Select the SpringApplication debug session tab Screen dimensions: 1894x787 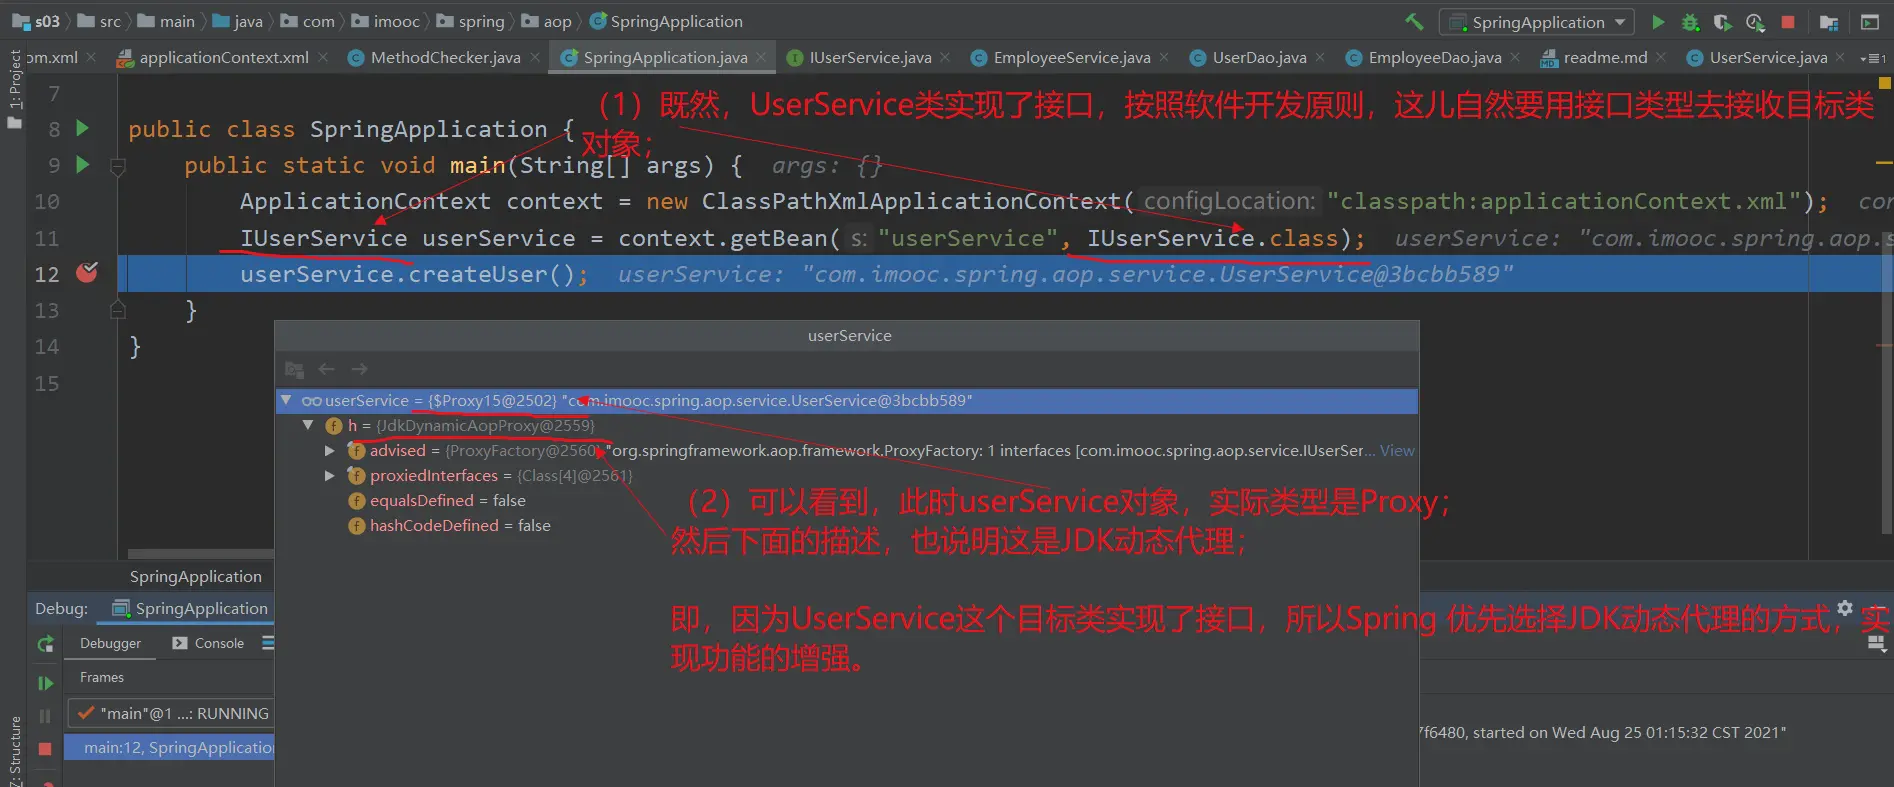(190, 608)
